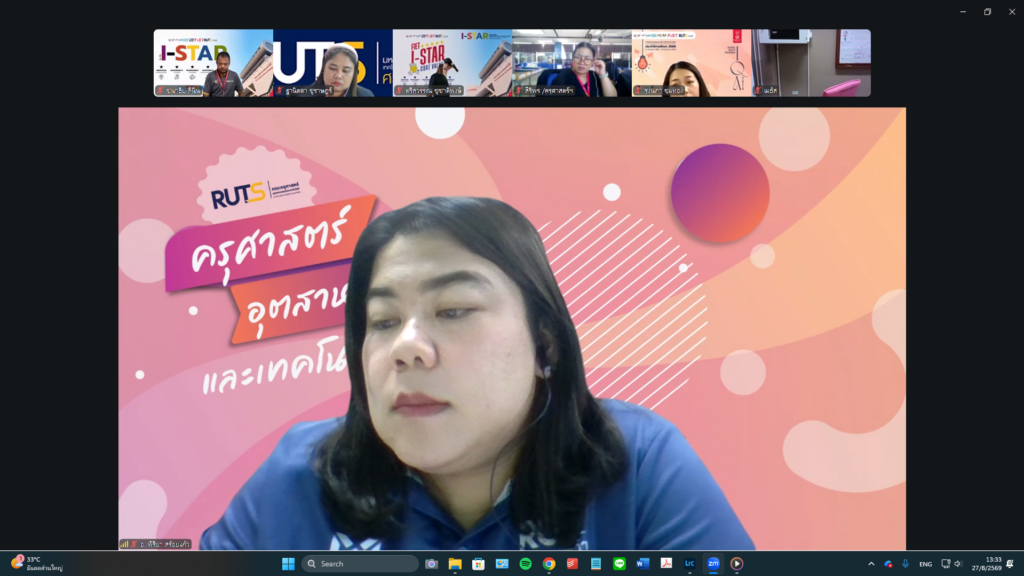Click the muted mic icon on sixth participant thumbnail
1024x576 pixels.
(758, 91)
